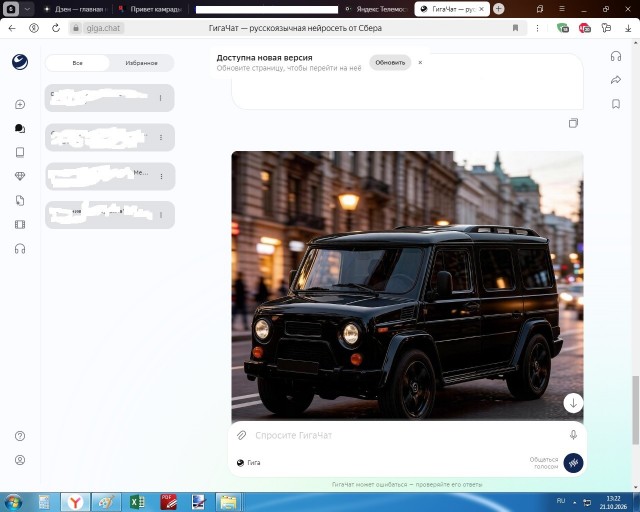Switch to the Все chats filter

[x=78, y=63]
